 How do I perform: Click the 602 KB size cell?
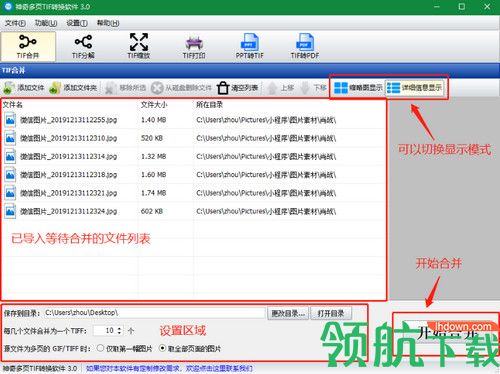[152, 211]
